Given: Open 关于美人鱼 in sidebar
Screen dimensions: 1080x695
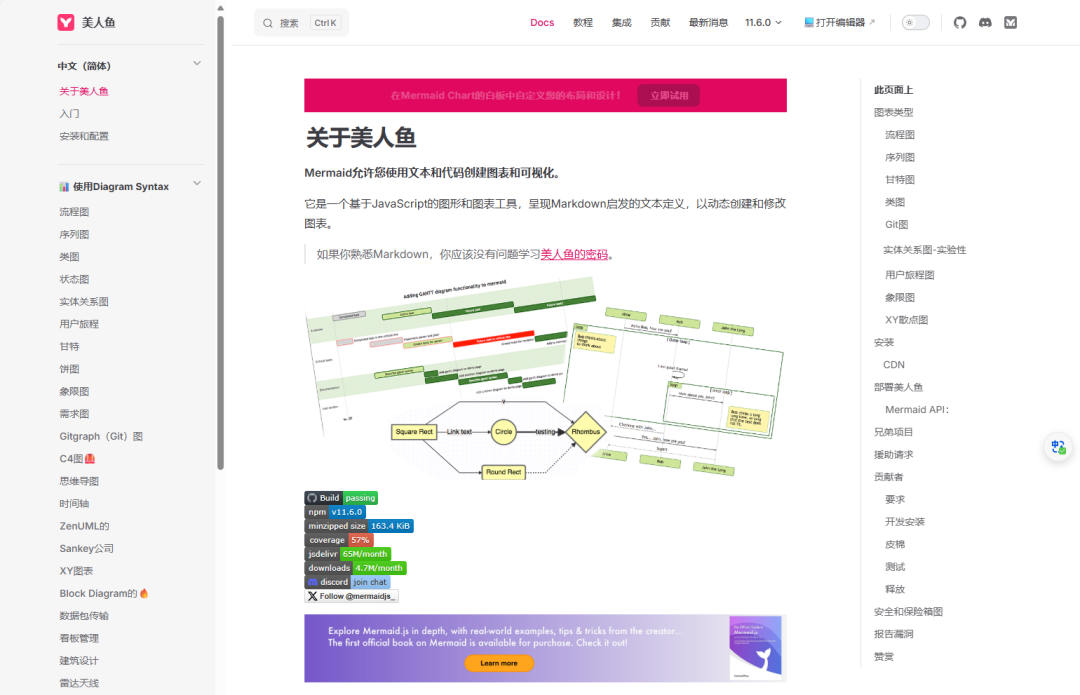Looking at the screenshot, I should pyautogui.click(x=83, y=91).
